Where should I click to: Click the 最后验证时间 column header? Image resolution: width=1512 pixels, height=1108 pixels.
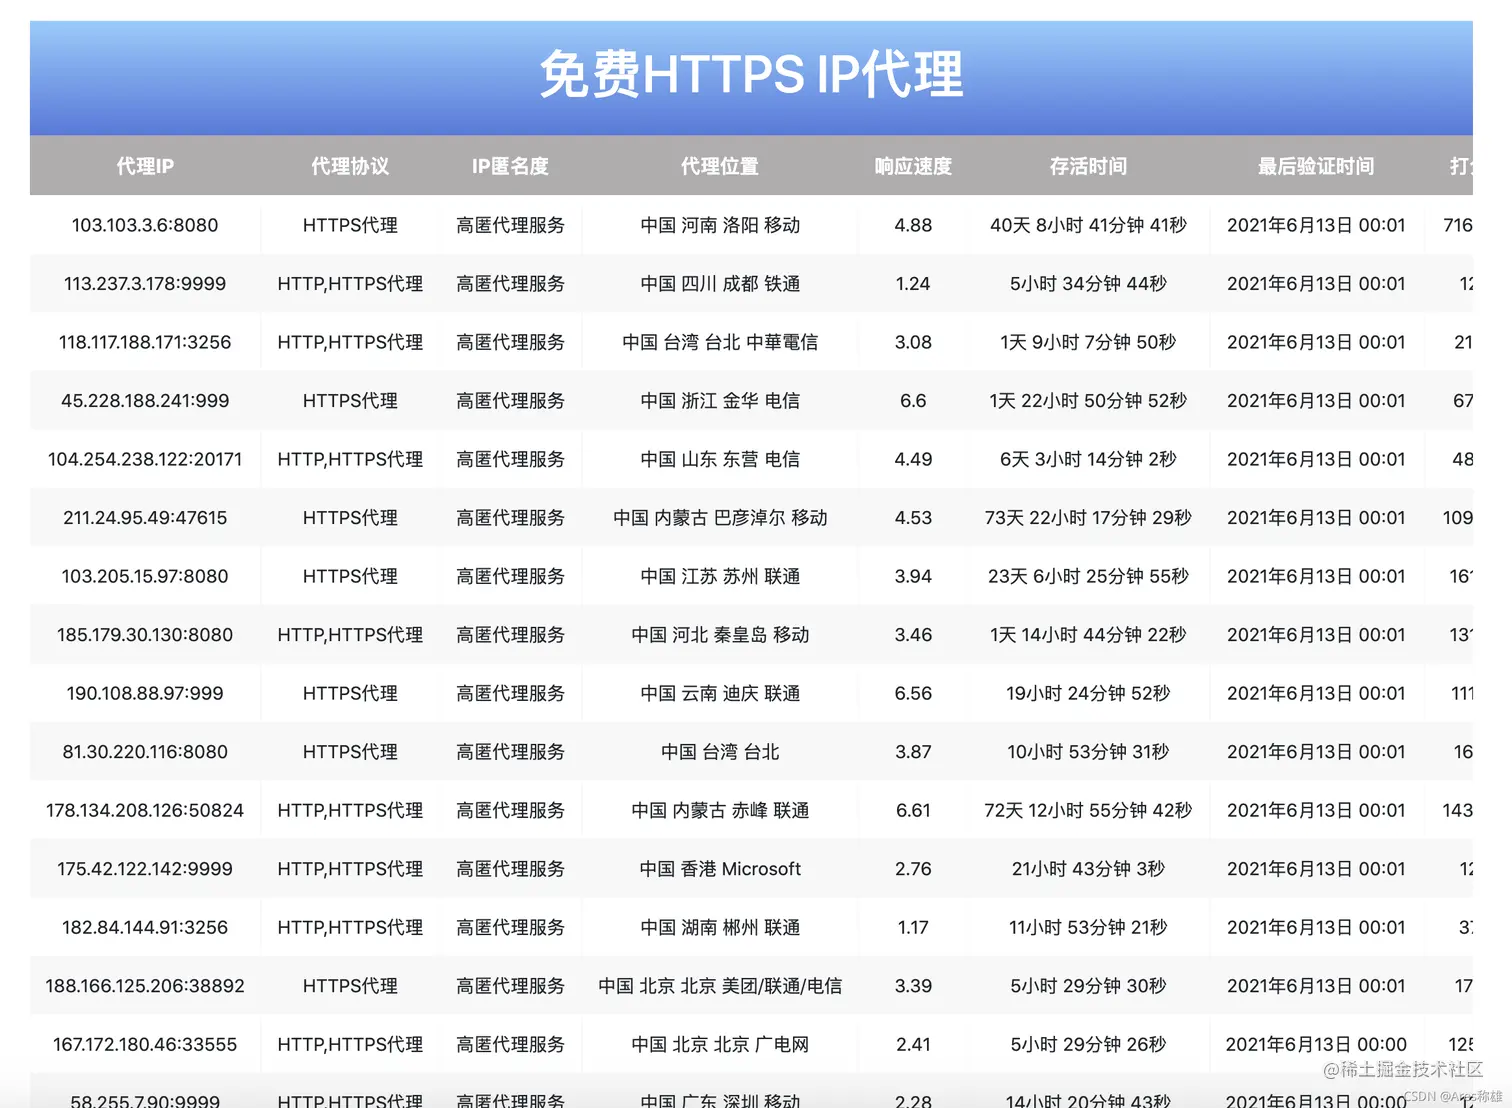pyautogui.click(x=1314, y=166)
